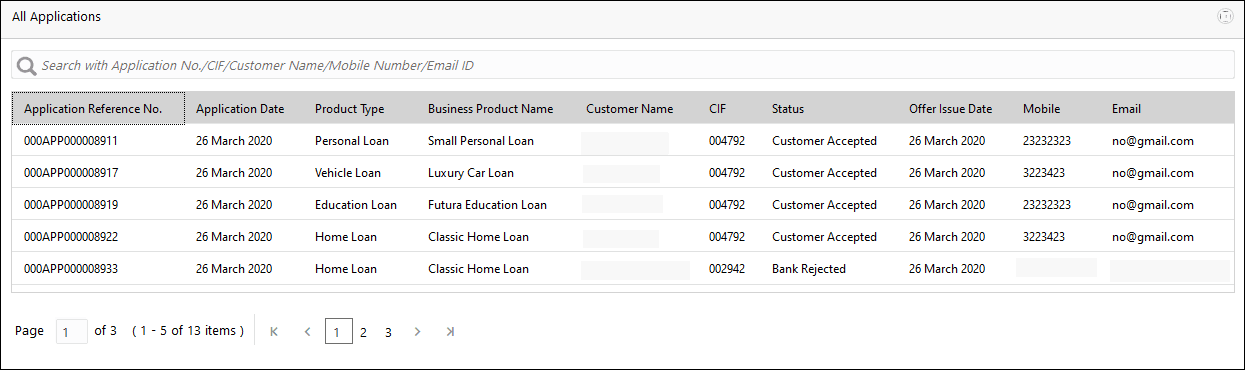Select the Luxury Car Loan row
The width and height of the screenshot is (1245, 370).
pos(623,173)
